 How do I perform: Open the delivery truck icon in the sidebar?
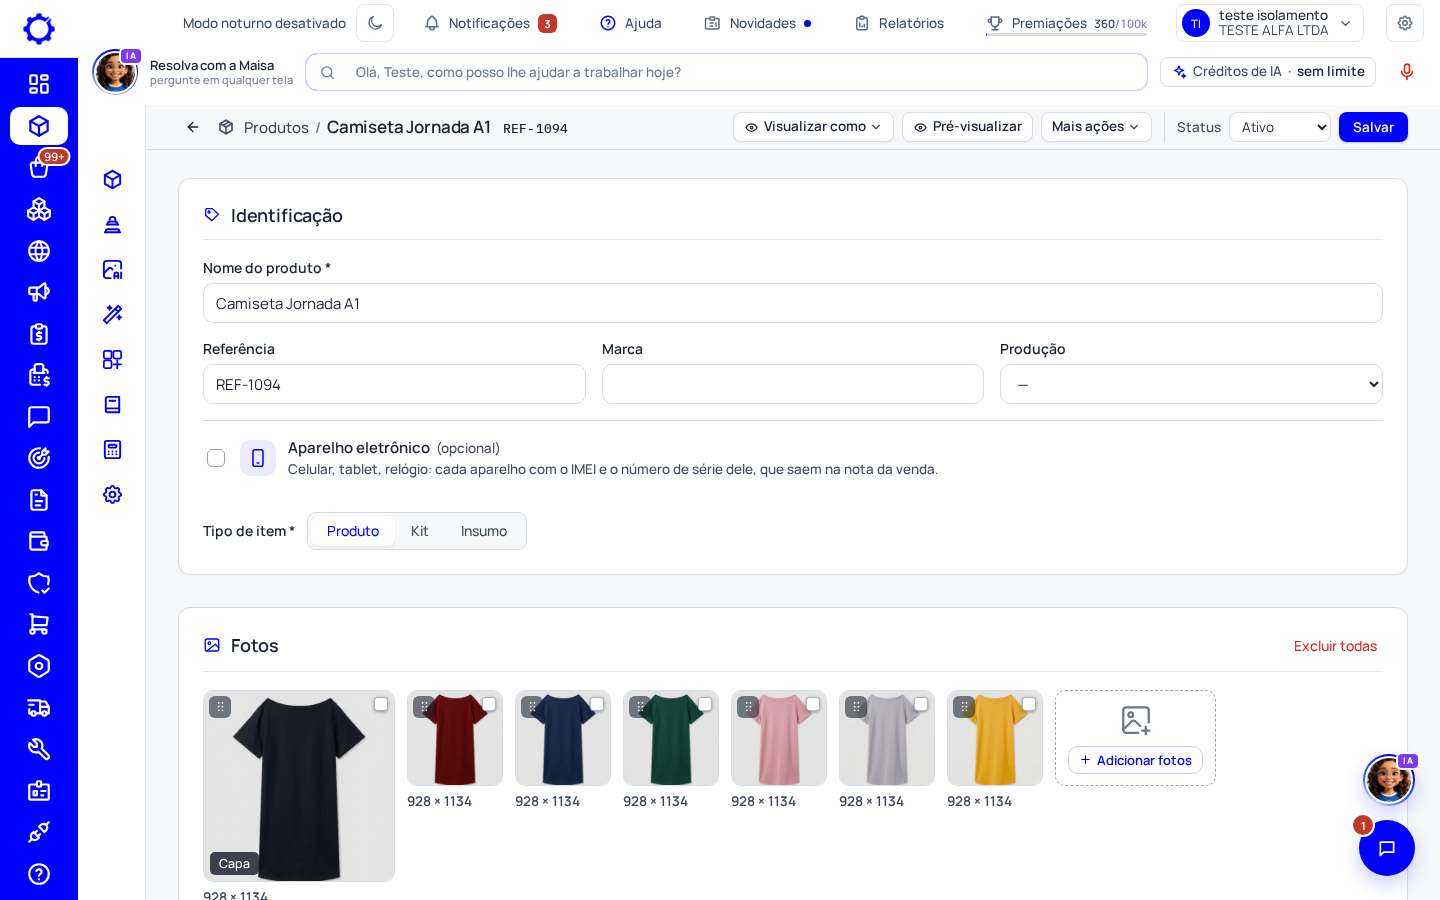tap(39, 708)
